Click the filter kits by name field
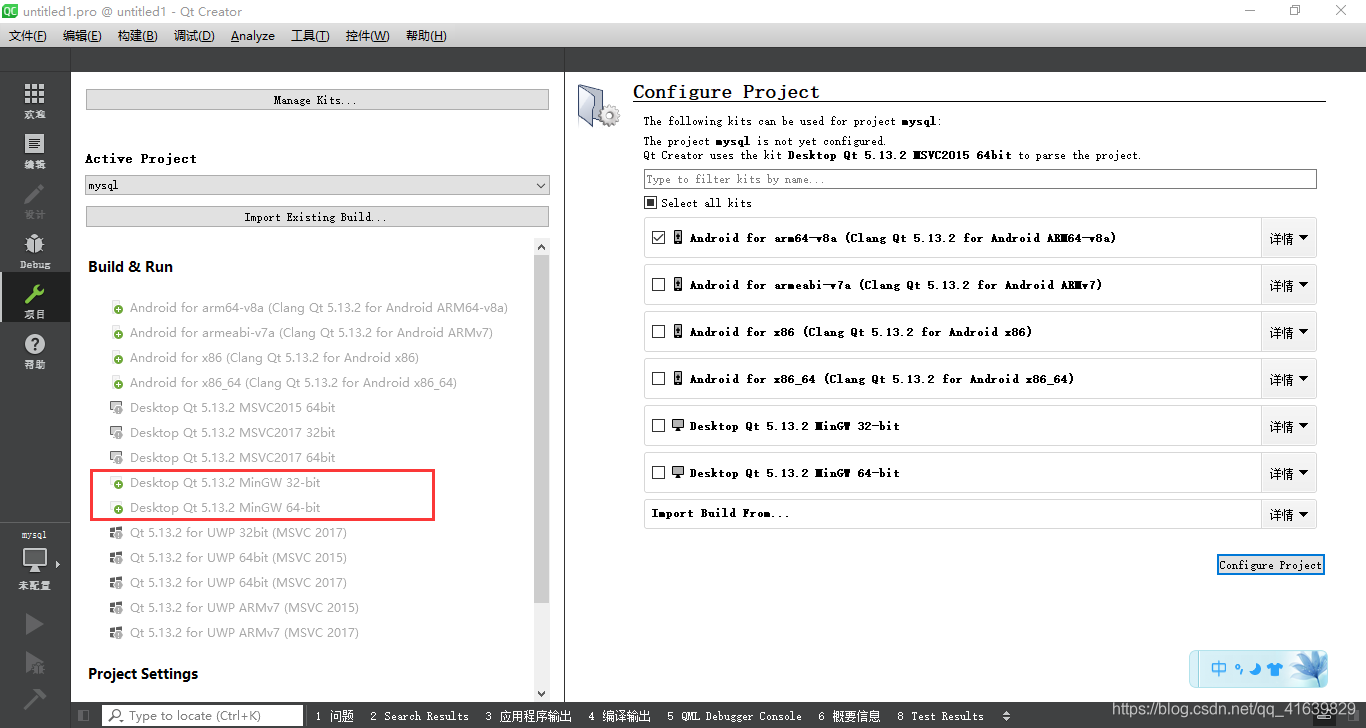The width and height of the screenshot is (1366, 728). point(980,179)
